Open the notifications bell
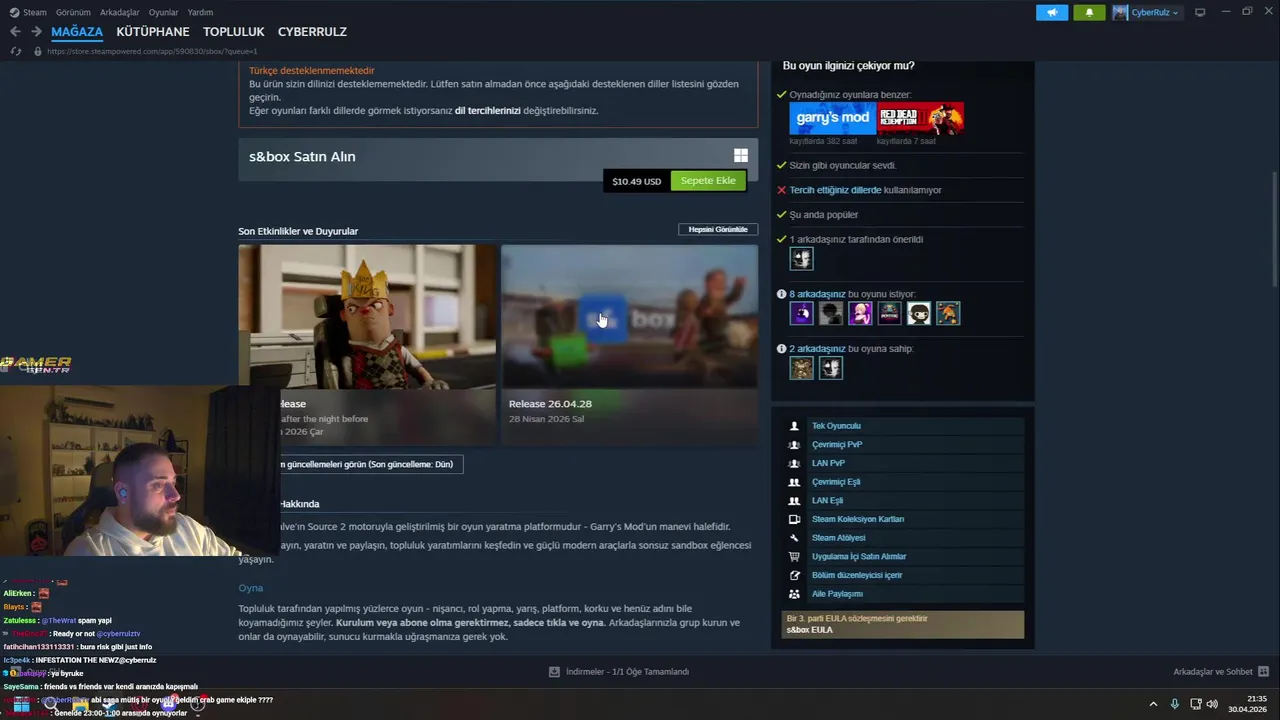Screen dimensions: 1280x720 click(1089, 12)
